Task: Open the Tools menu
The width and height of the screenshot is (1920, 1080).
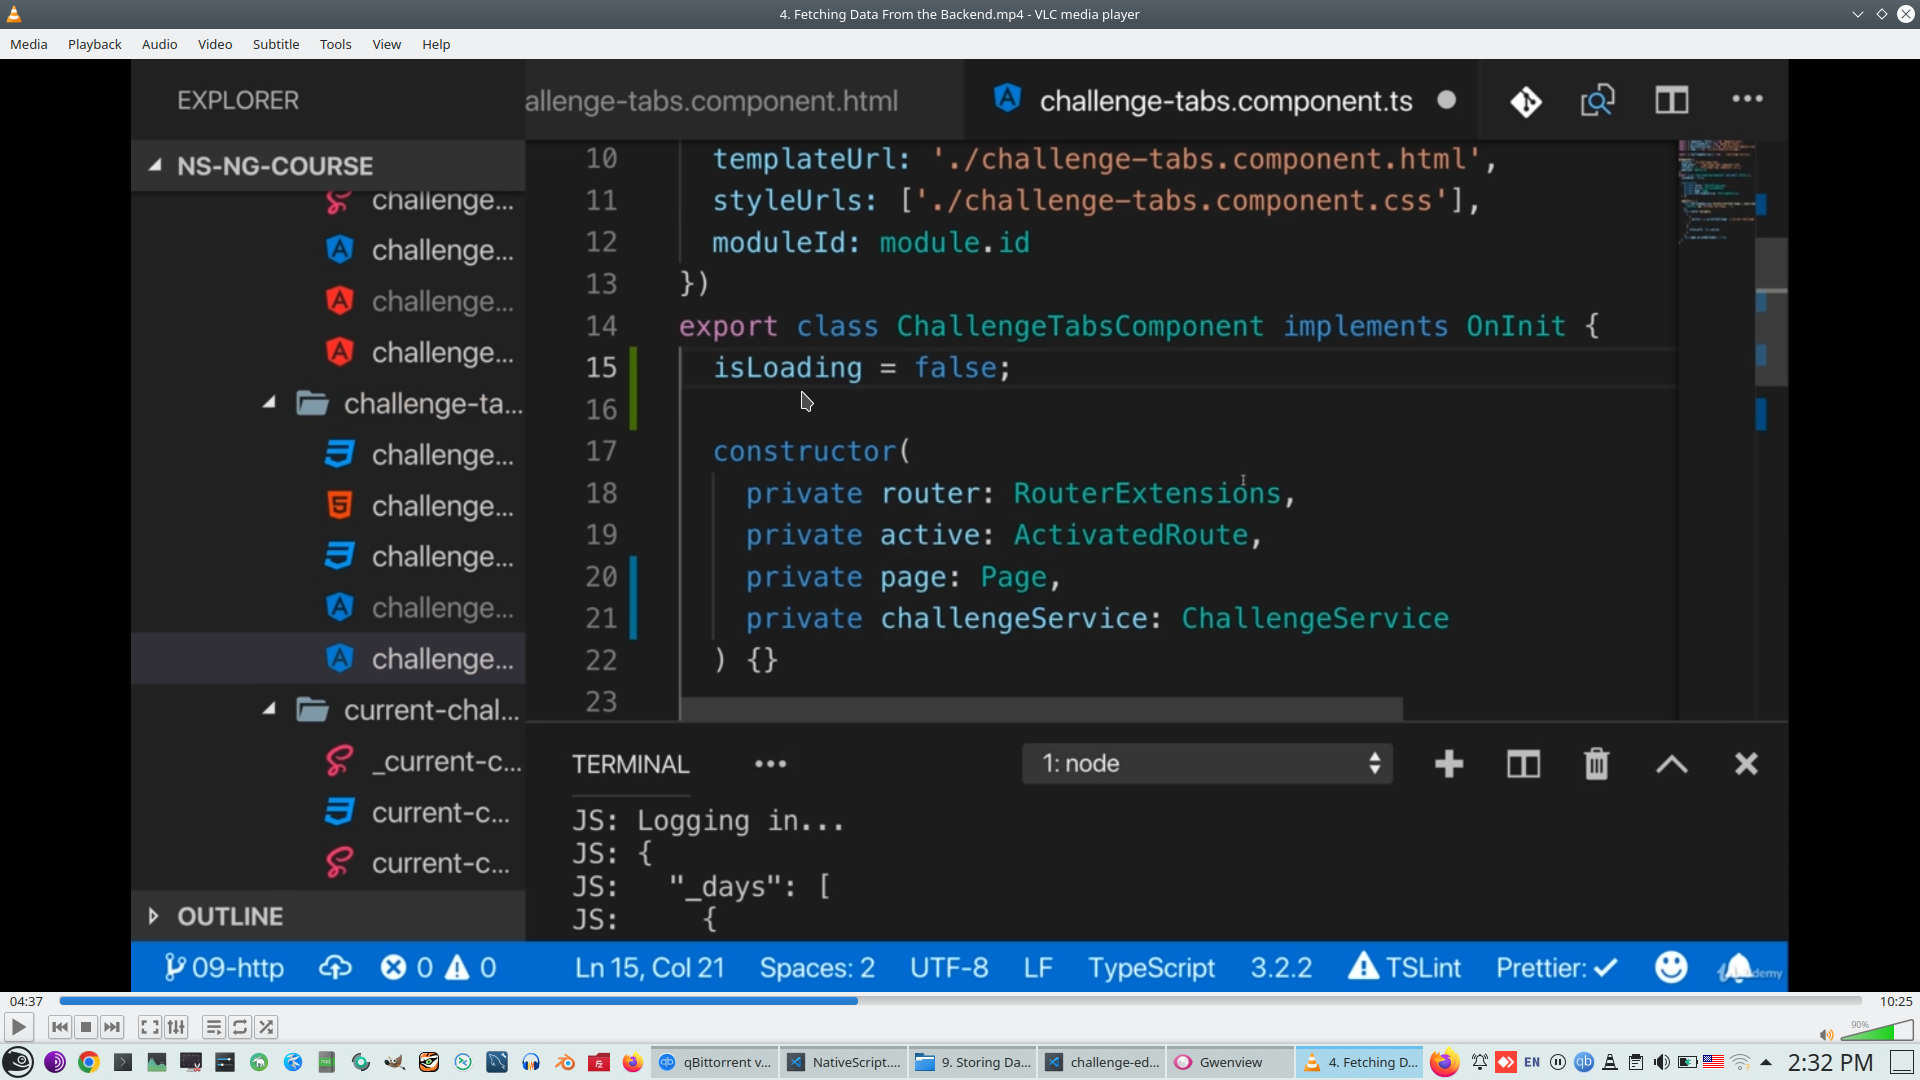Action: pos(335,44)
